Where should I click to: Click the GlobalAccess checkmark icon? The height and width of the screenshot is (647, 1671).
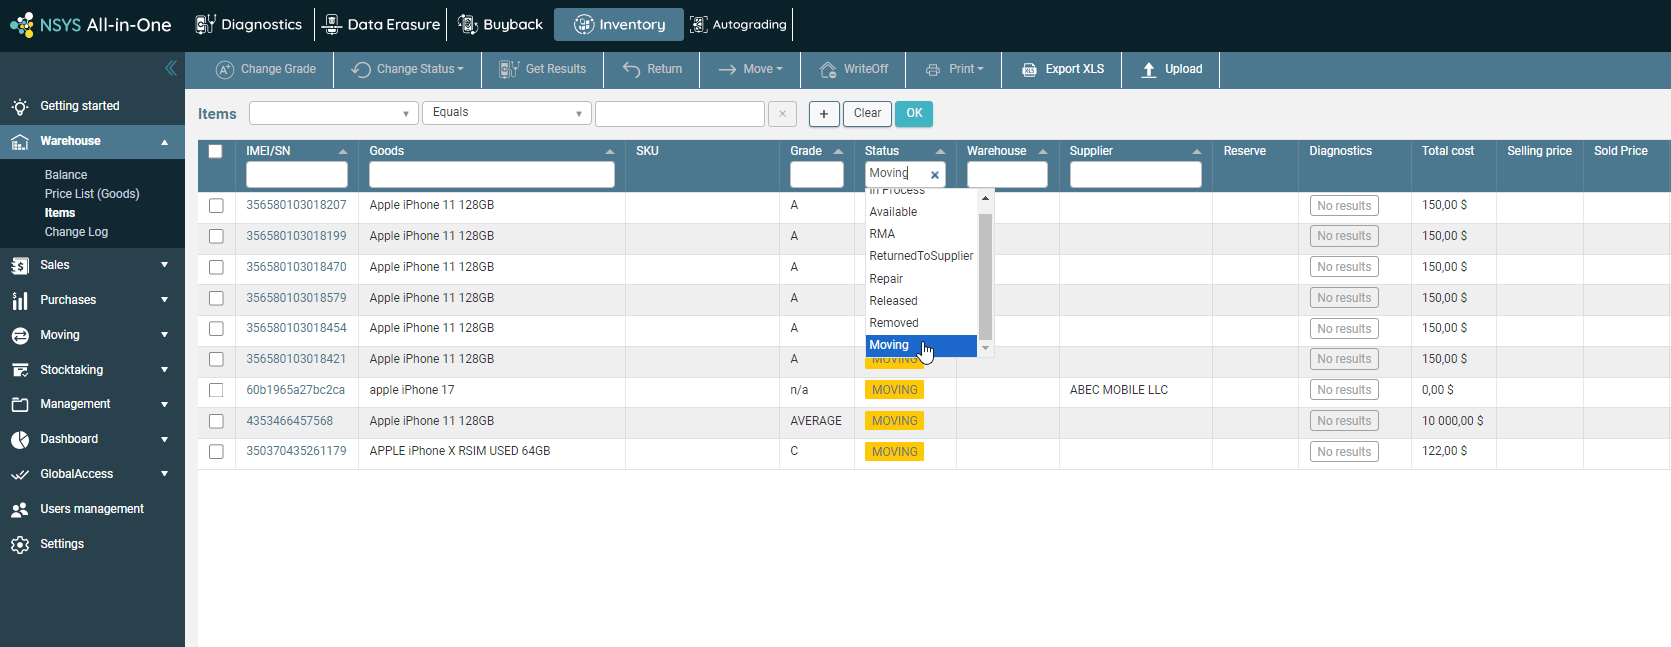pos(19,475)
